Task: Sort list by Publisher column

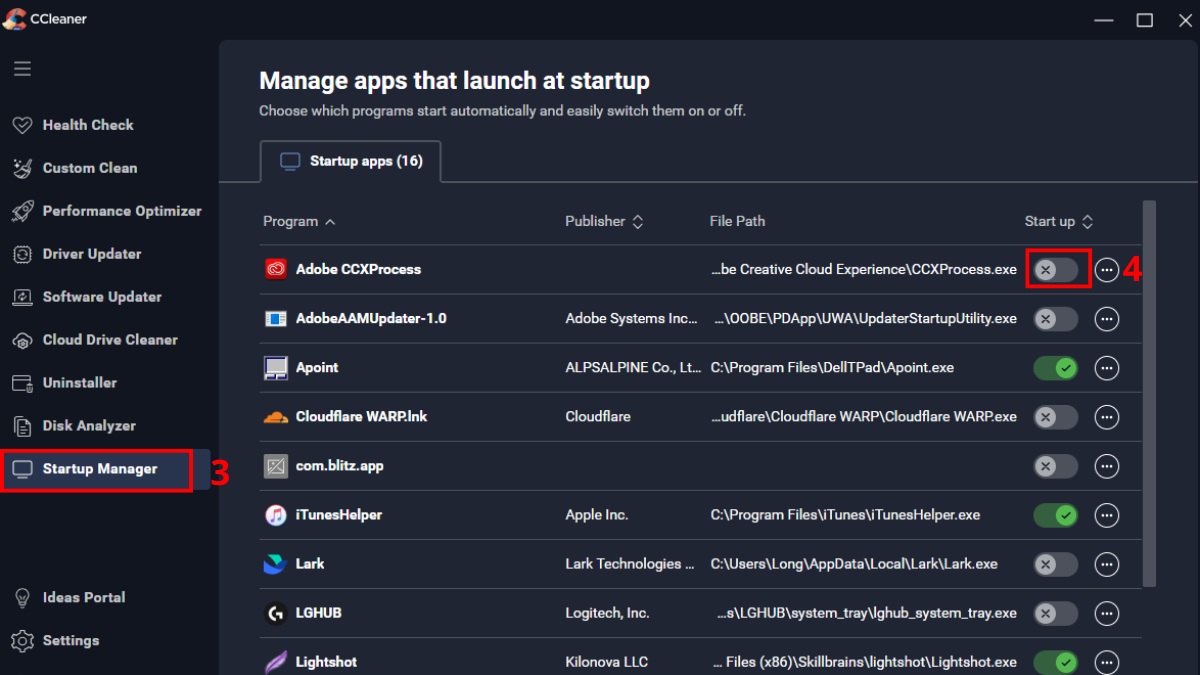Action: click(x=604, y=221)
